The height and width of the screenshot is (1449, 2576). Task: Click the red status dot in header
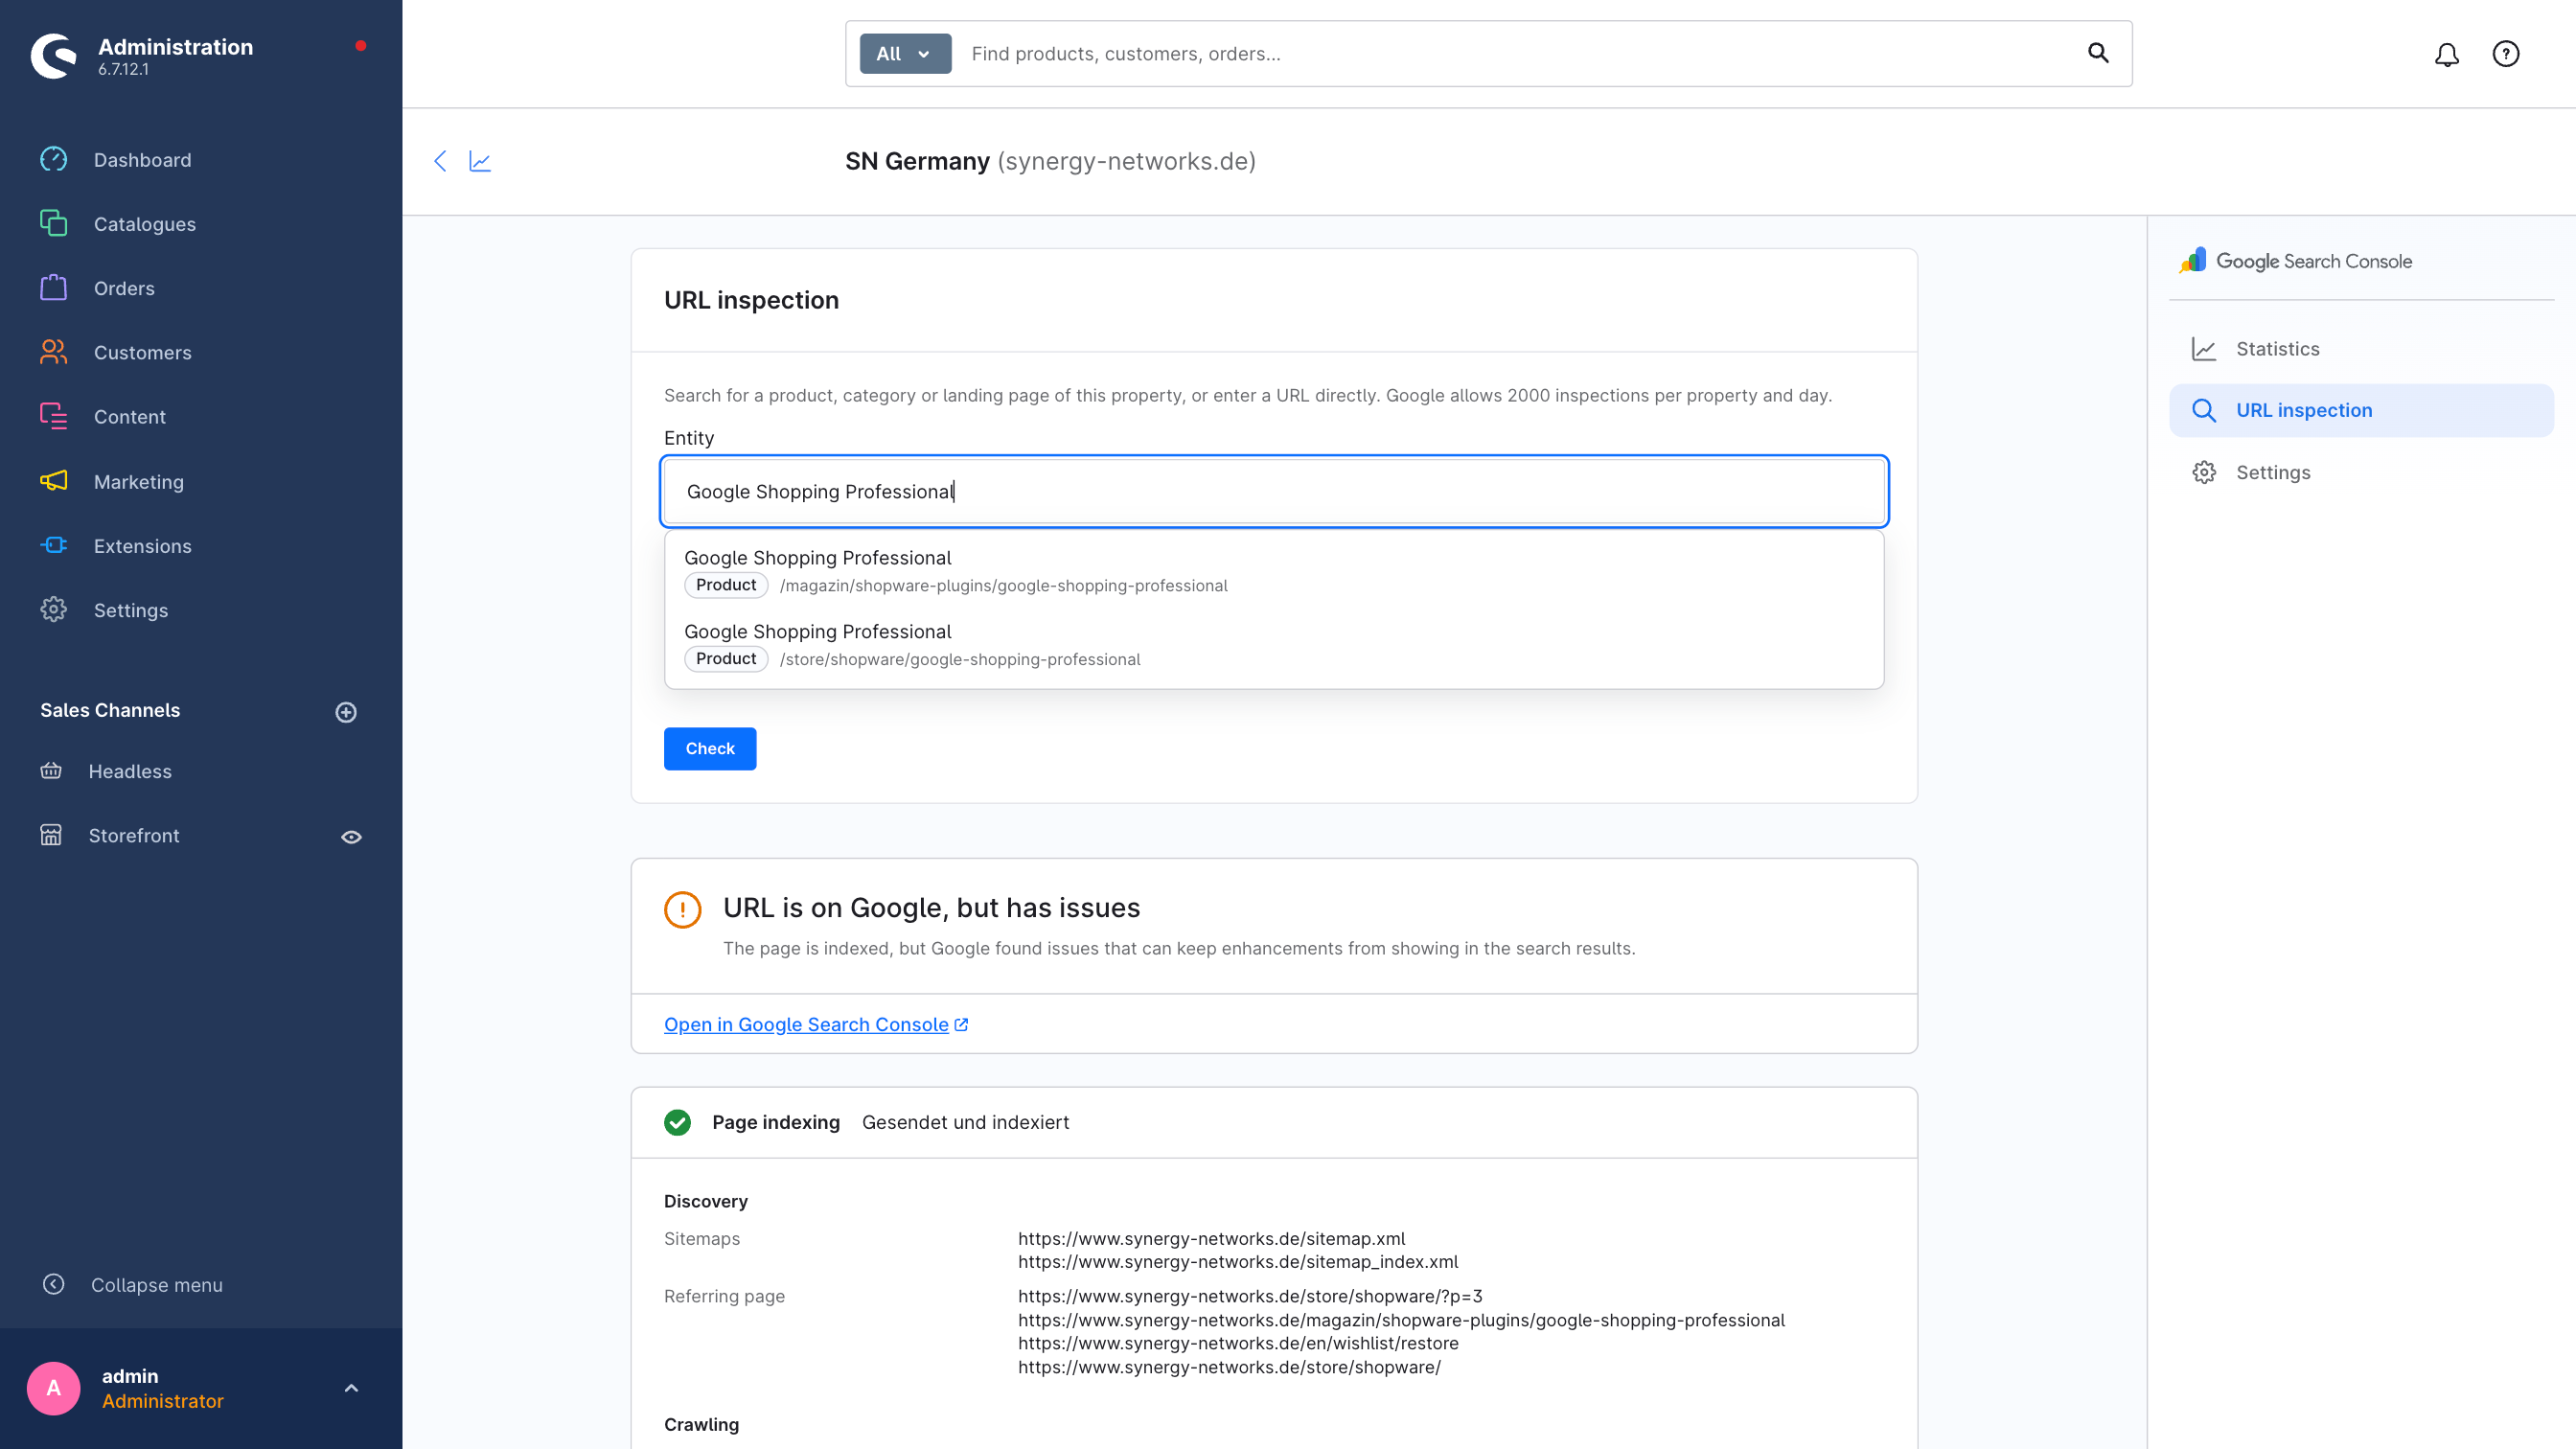pos(361,46)
